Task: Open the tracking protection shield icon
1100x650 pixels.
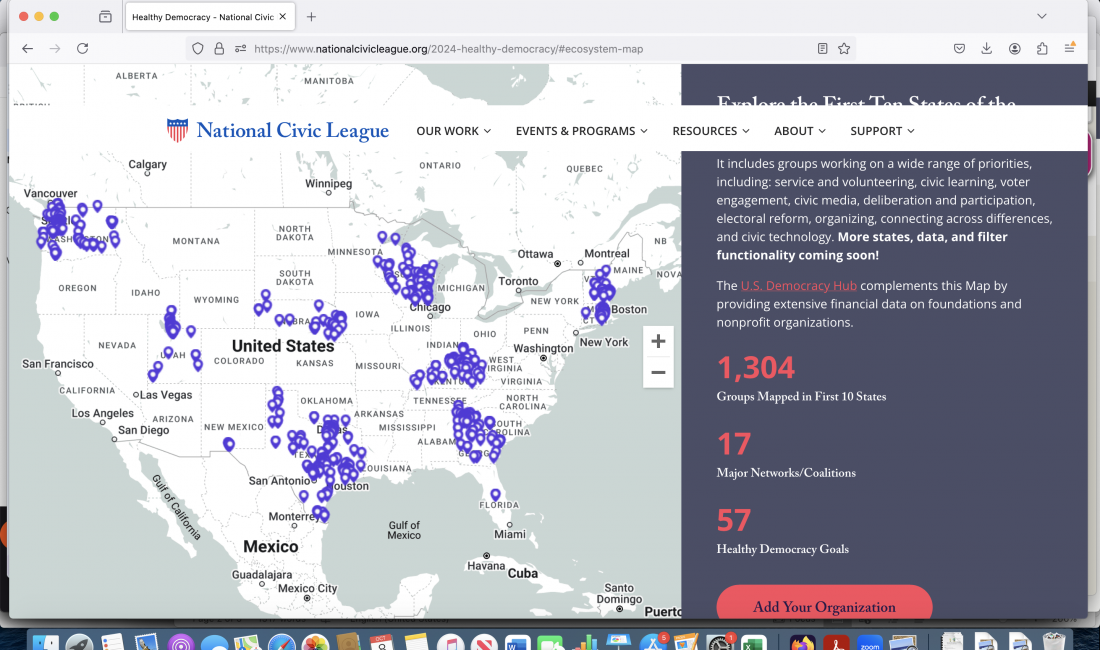Action: tap(198, 48)
